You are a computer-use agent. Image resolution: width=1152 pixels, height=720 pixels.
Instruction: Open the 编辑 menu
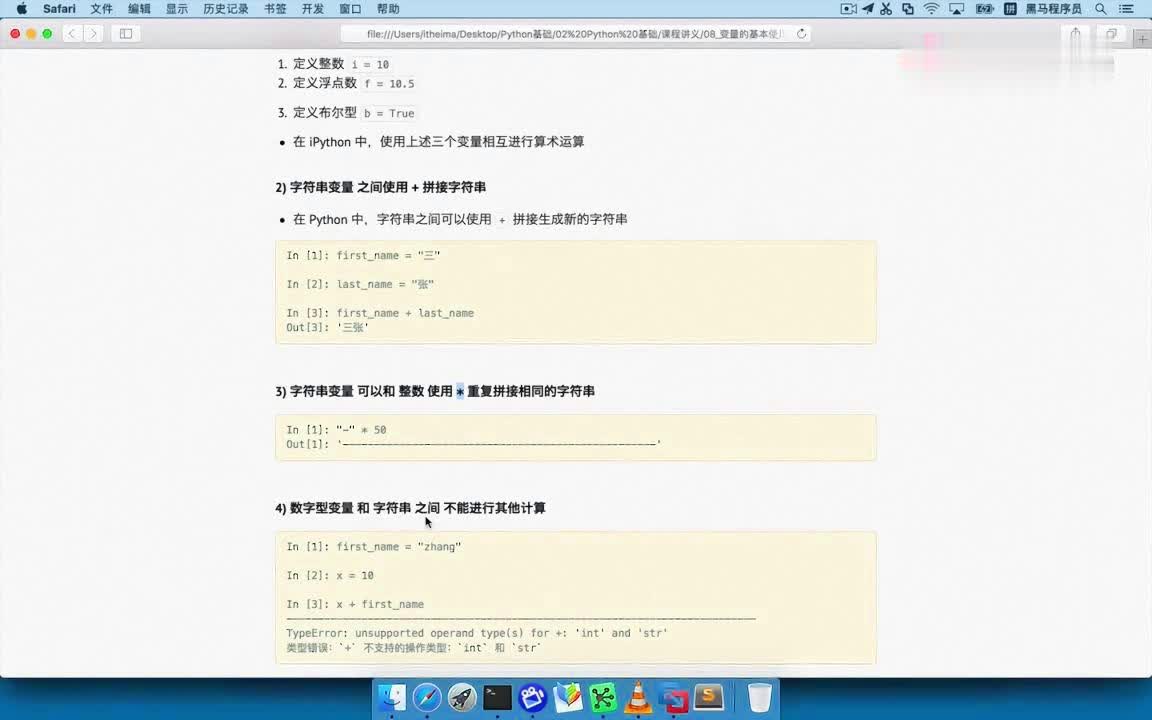point(139,9)
